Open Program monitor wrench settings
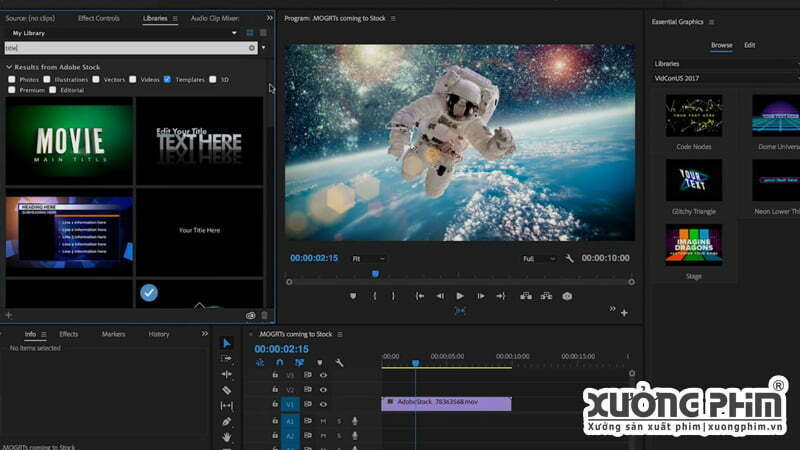 (x=570, y=258)
